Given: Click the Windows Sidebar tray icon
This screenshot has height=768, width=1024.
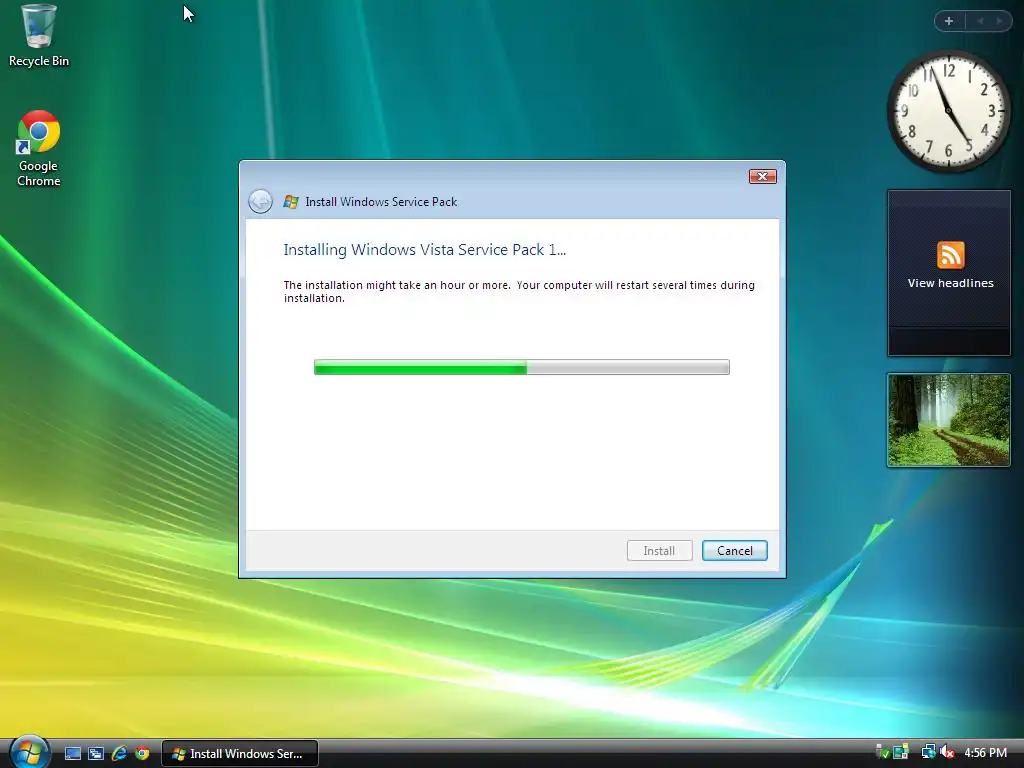Looking at the screenshot, I should click(x=901, y=752).
